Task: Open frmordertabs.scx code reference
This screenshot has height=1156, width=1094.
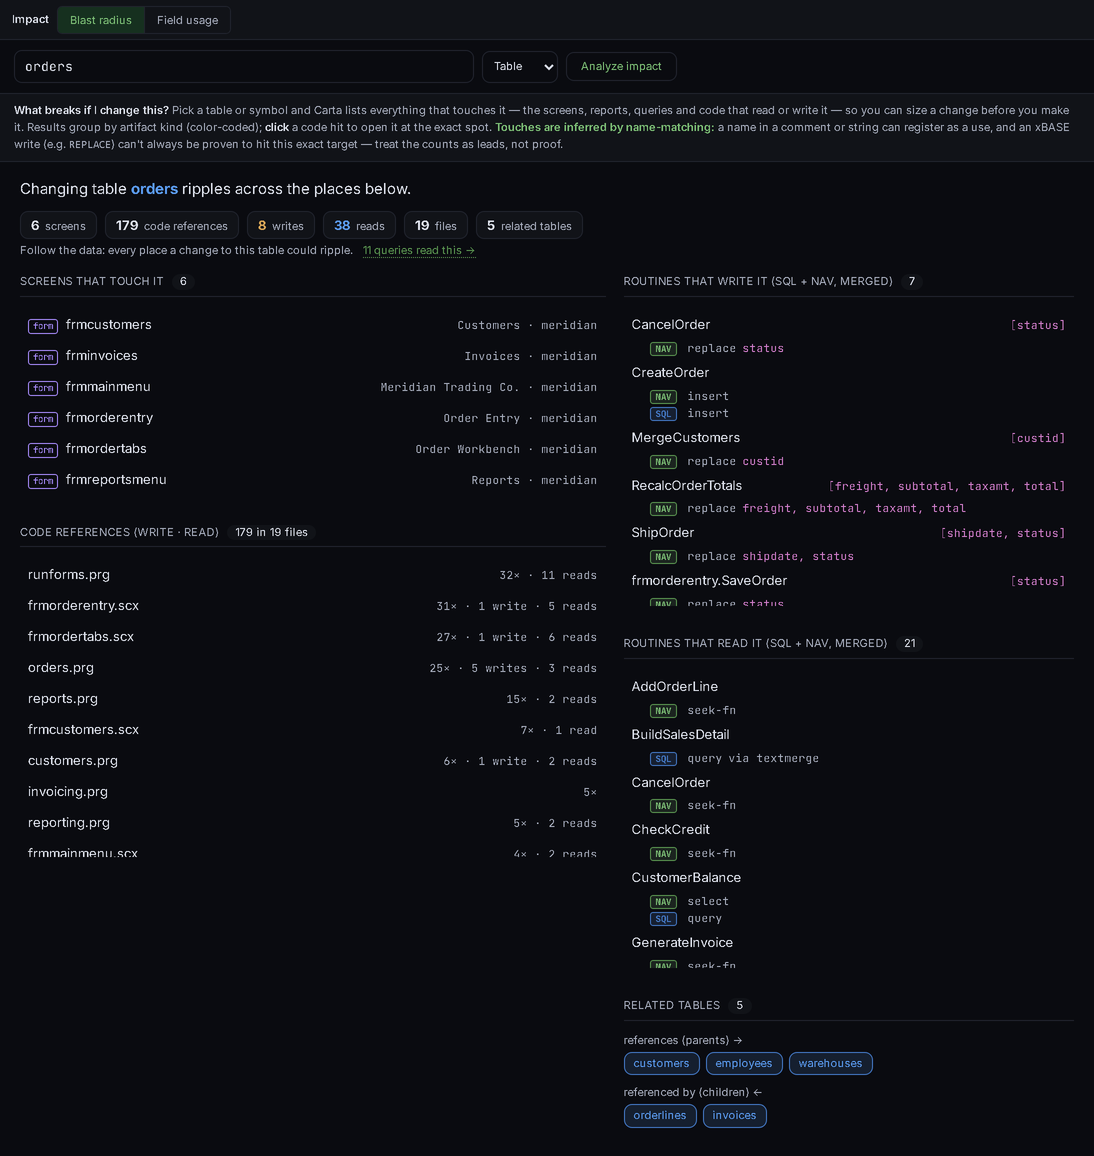Action: (313, 637)
